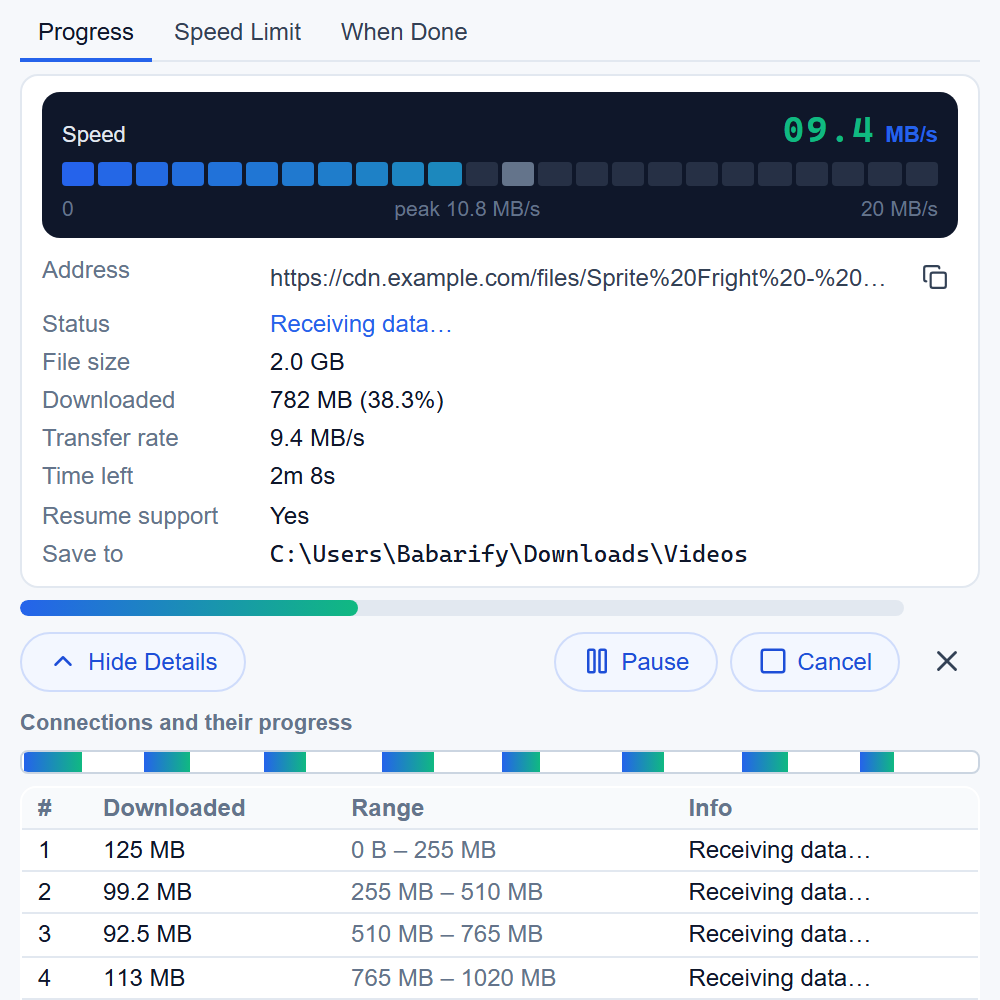Click the connections progress strip
This screenshot has width=1000, height=1000.
499,761
